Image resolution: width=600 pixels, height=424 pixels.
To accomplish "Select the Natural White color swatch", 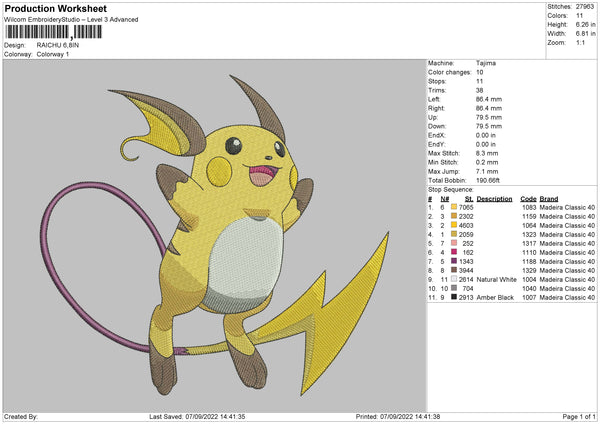I will [454, 279].
